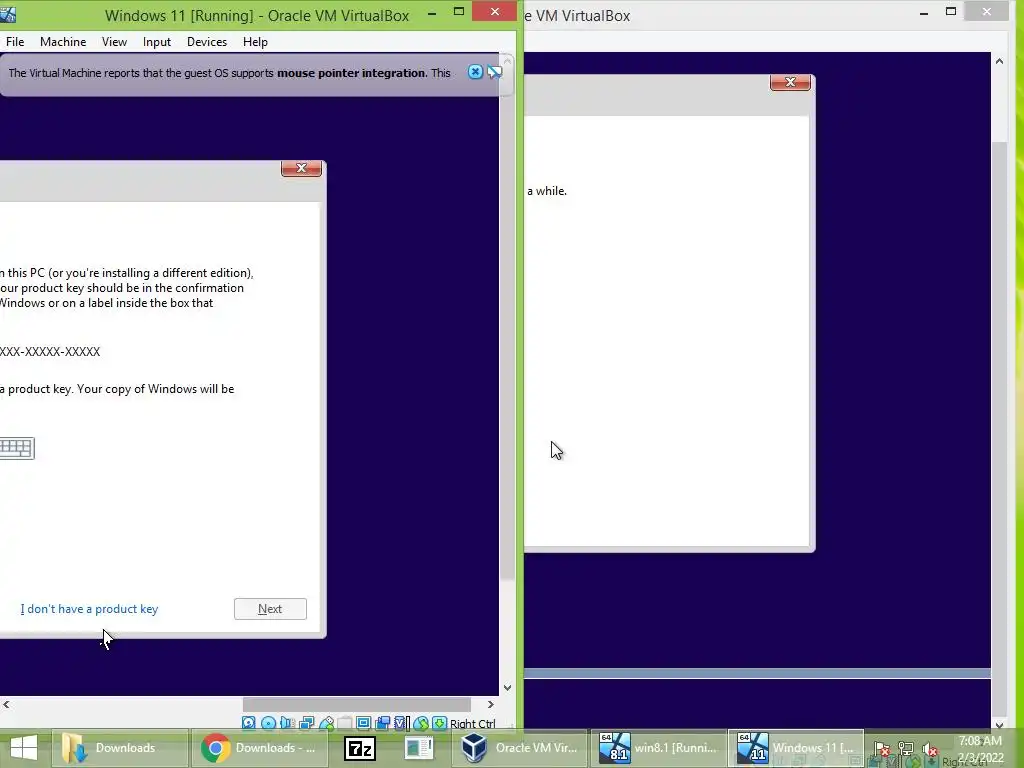Open the Windows Start button
The image size is (1024, 768).
pyautogui.click(x=24, y=748)
